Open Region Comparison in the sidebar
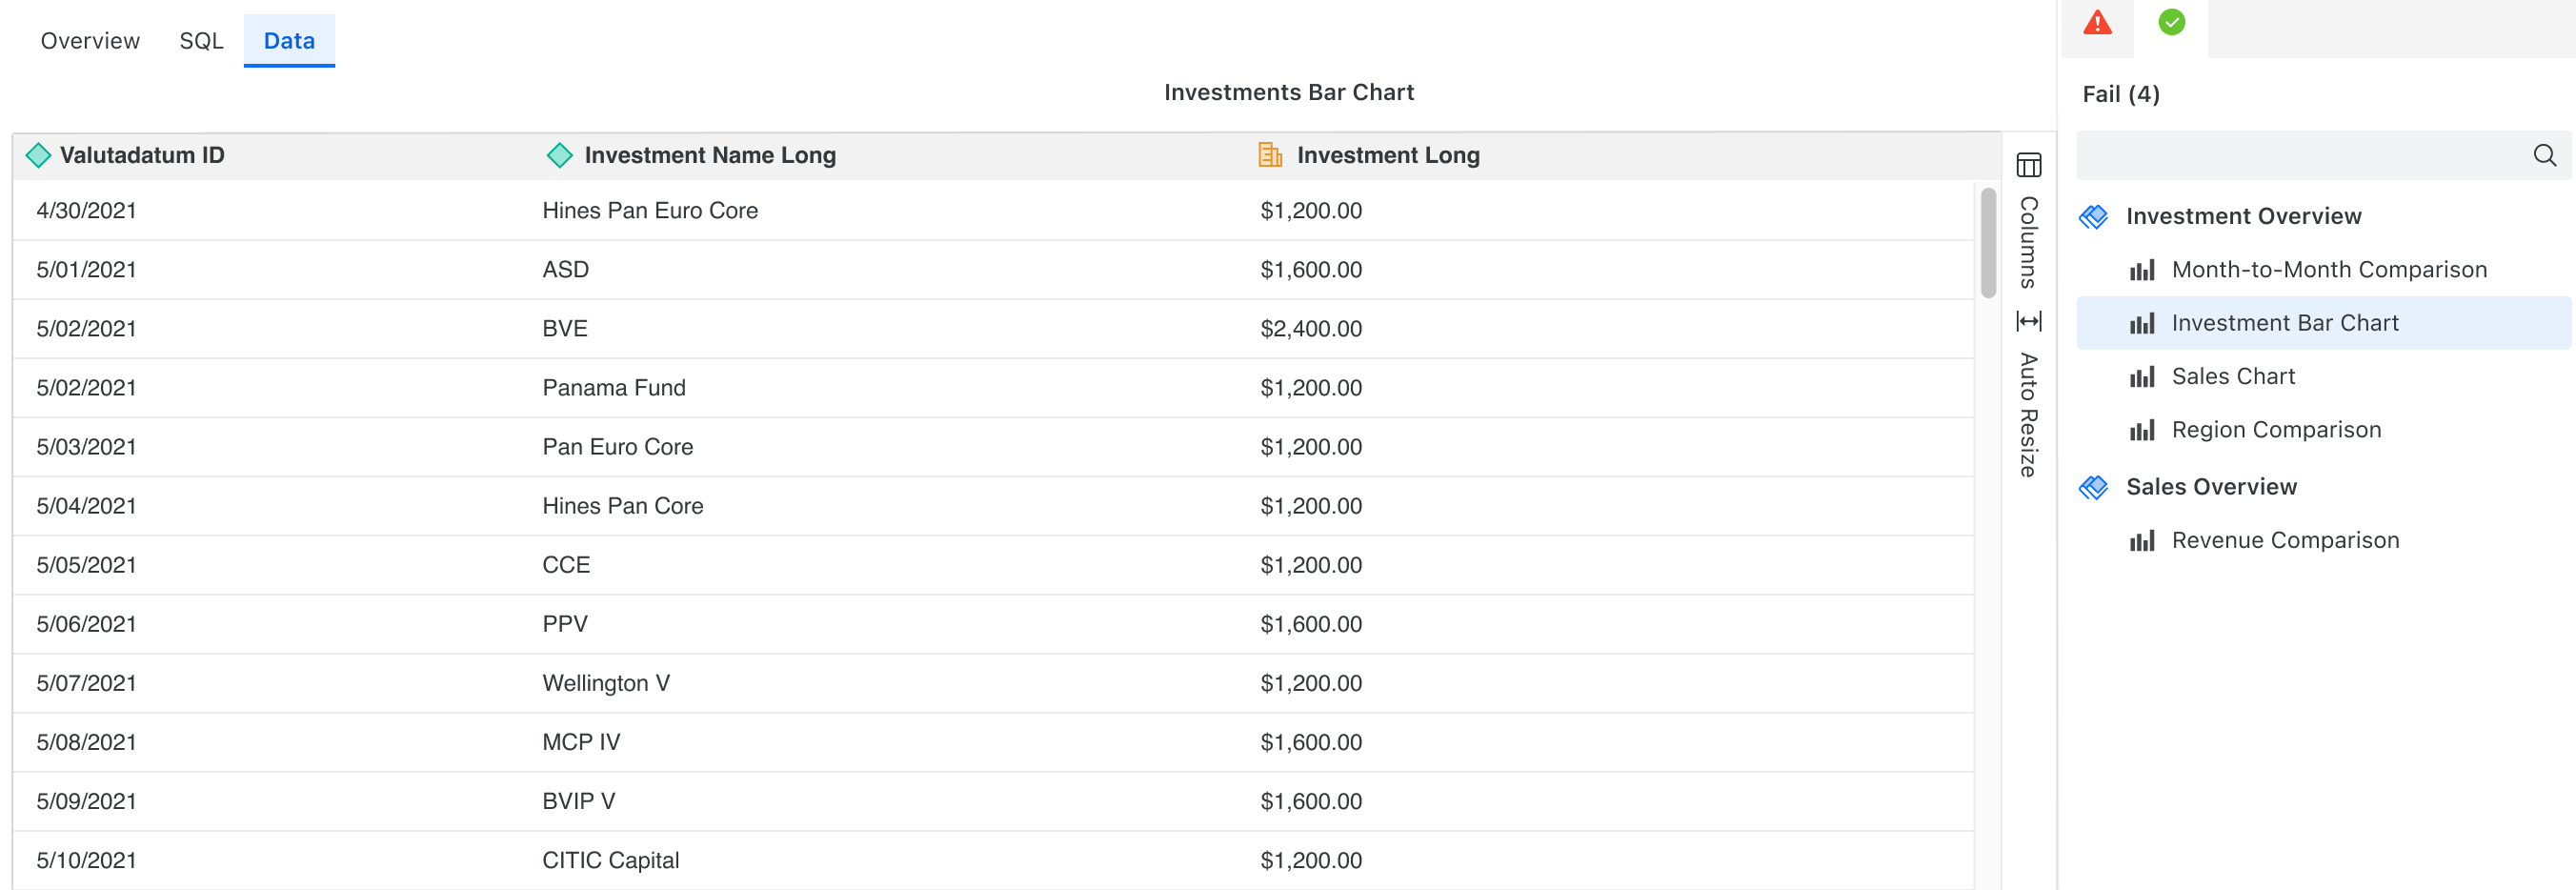This screenshot has width=2576, height=890. coord(2276,430)
